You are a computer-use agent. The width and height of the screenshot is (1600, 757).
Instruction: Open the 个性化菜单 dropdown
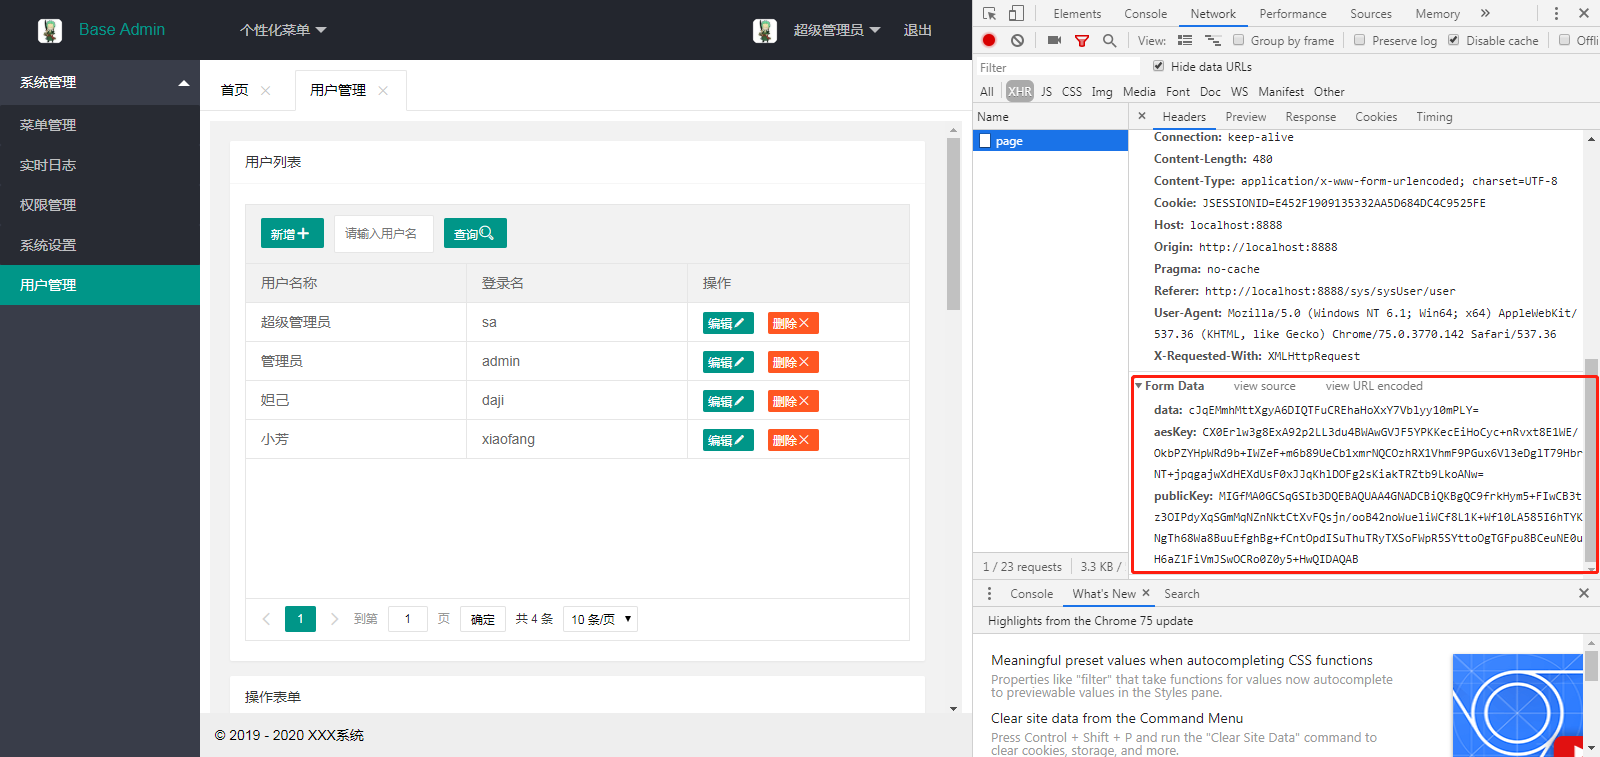(283, 30)
